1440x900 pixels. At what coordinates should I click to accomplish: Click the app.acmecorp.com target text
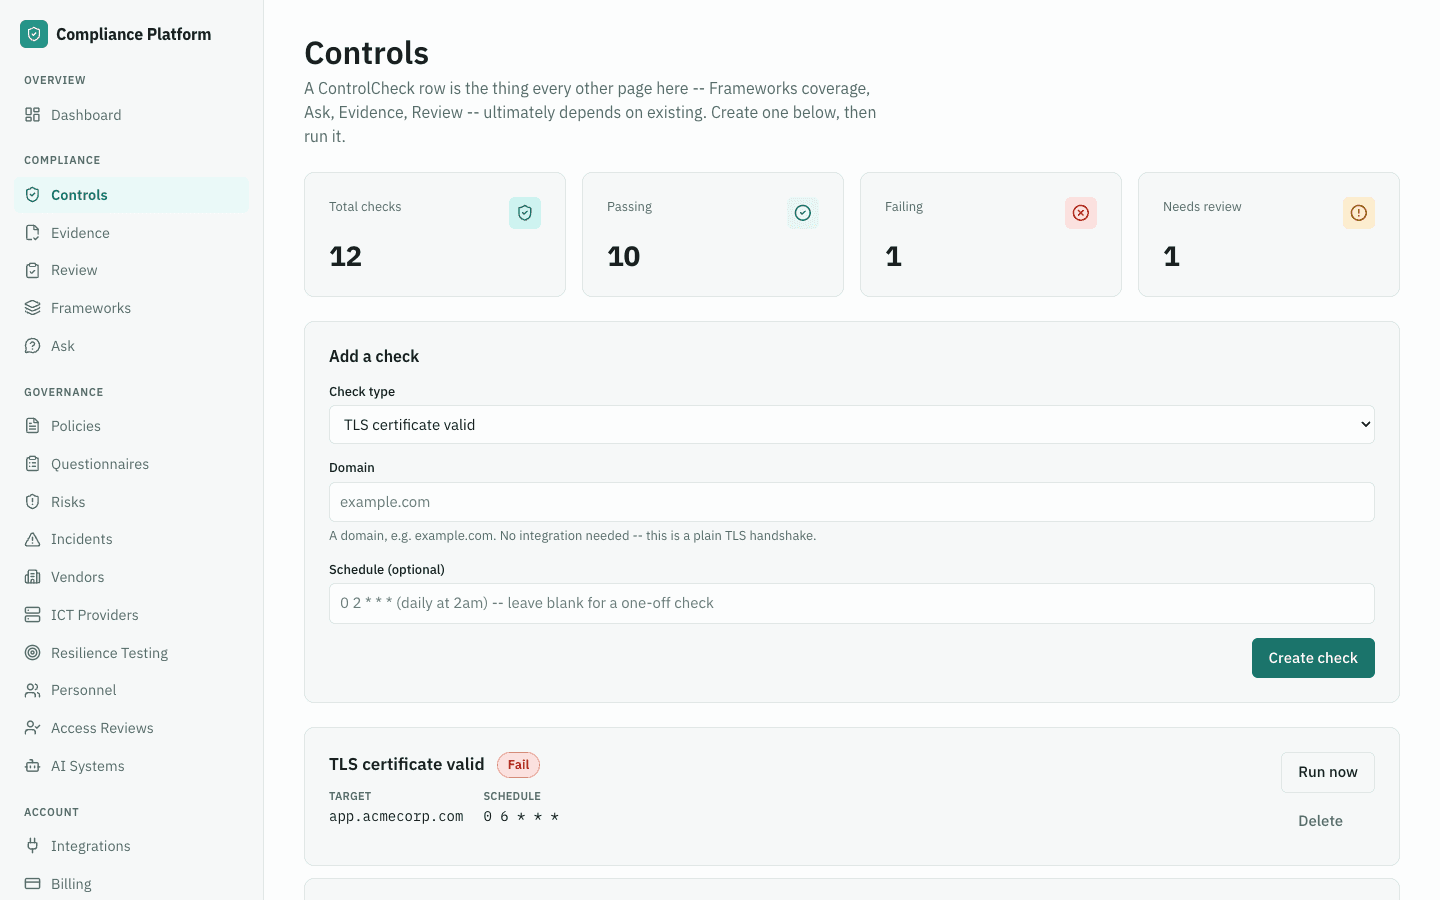click(396, 817)
